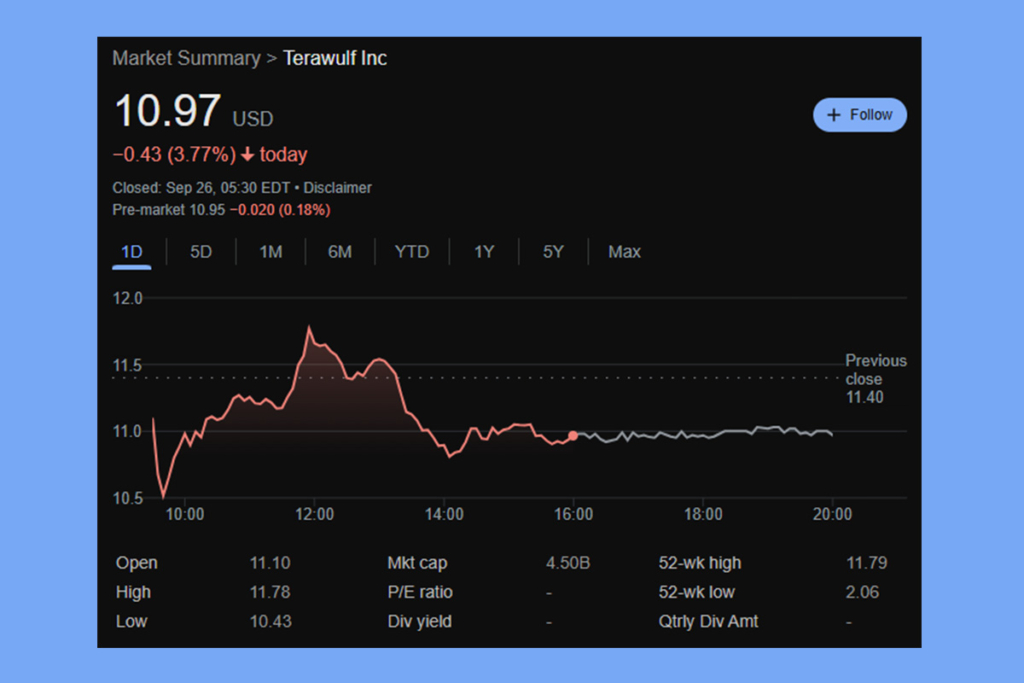The width and height of the screenshot is (1024, 683).
Task: Click the Follow button
Action: (859, 115)
